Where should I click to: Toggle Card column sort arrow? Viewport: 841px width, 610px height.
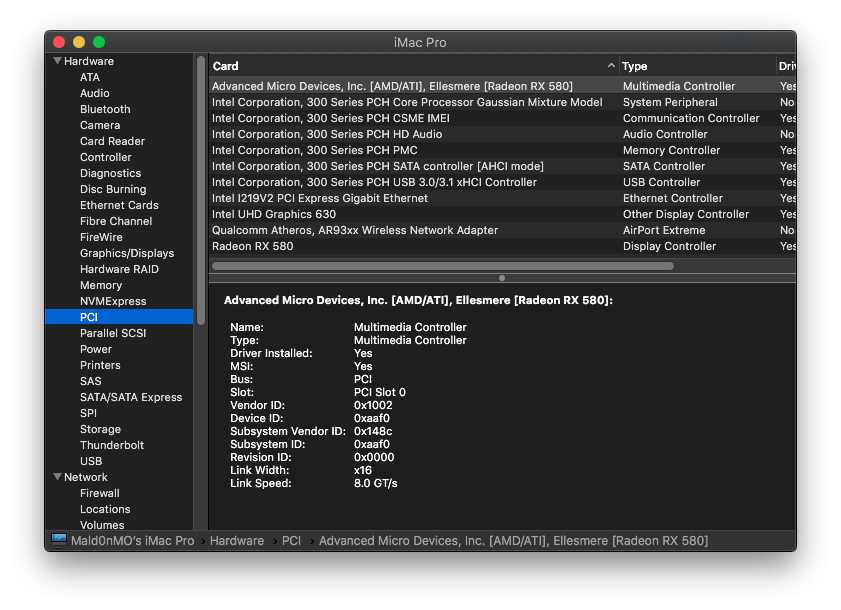point(611,65)
